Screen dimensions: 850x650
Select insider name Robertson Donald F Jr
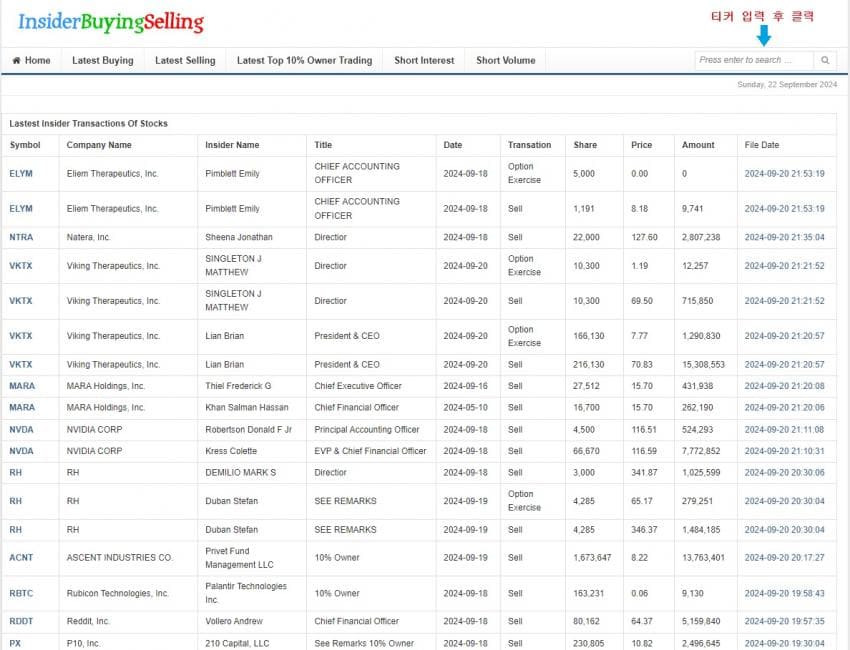pos(248,429)
